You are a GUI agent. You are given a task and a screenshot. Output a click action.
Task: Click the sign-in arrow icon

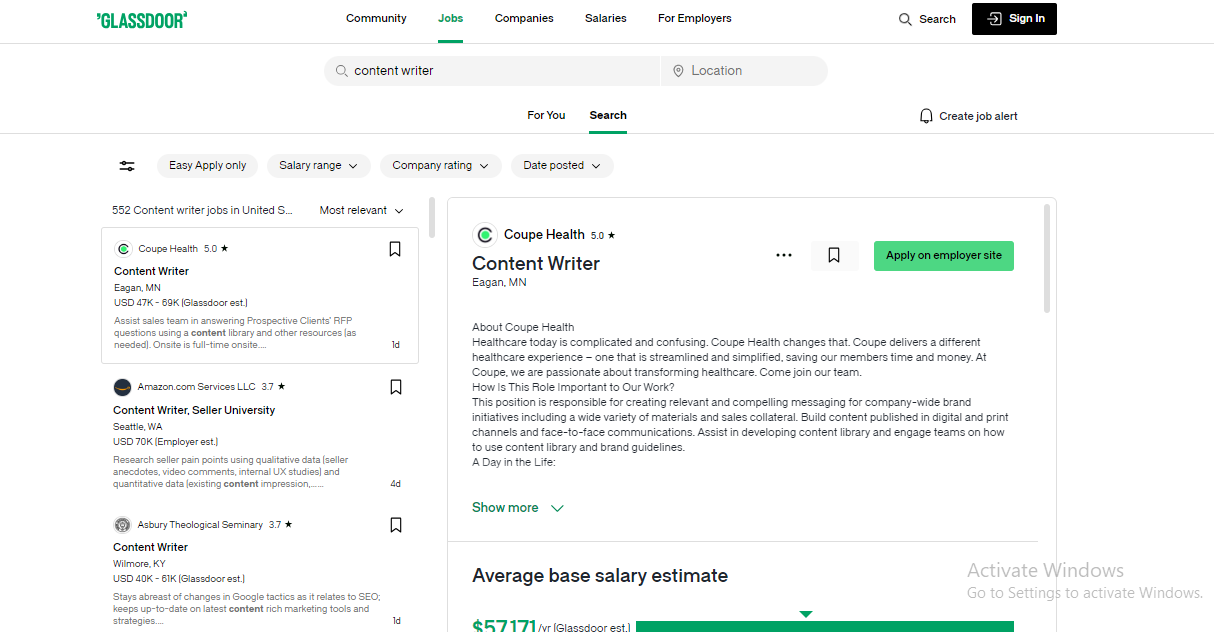[x=994, y=19]
